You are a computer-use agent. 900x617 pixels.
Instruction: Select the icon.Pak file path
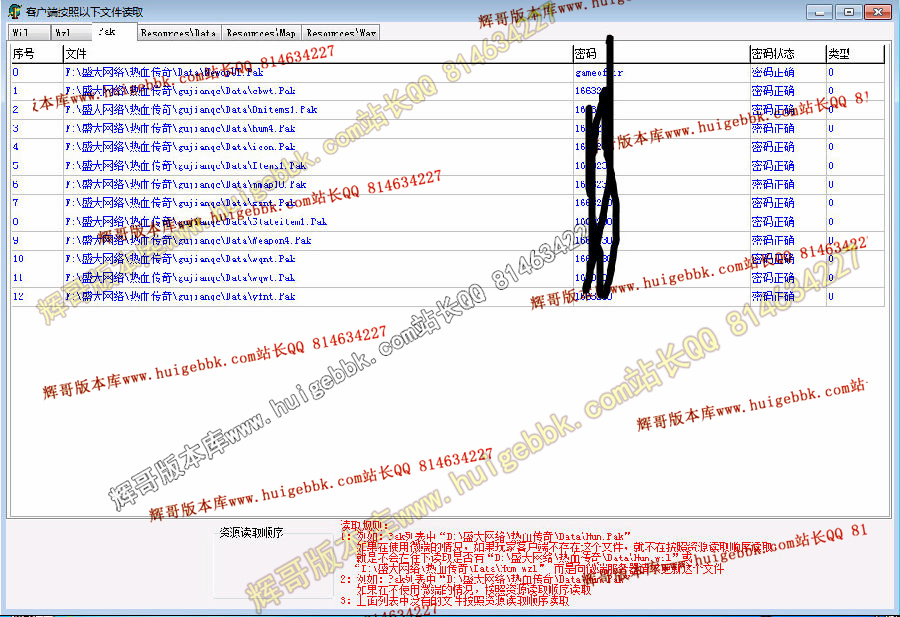(180, 147)
